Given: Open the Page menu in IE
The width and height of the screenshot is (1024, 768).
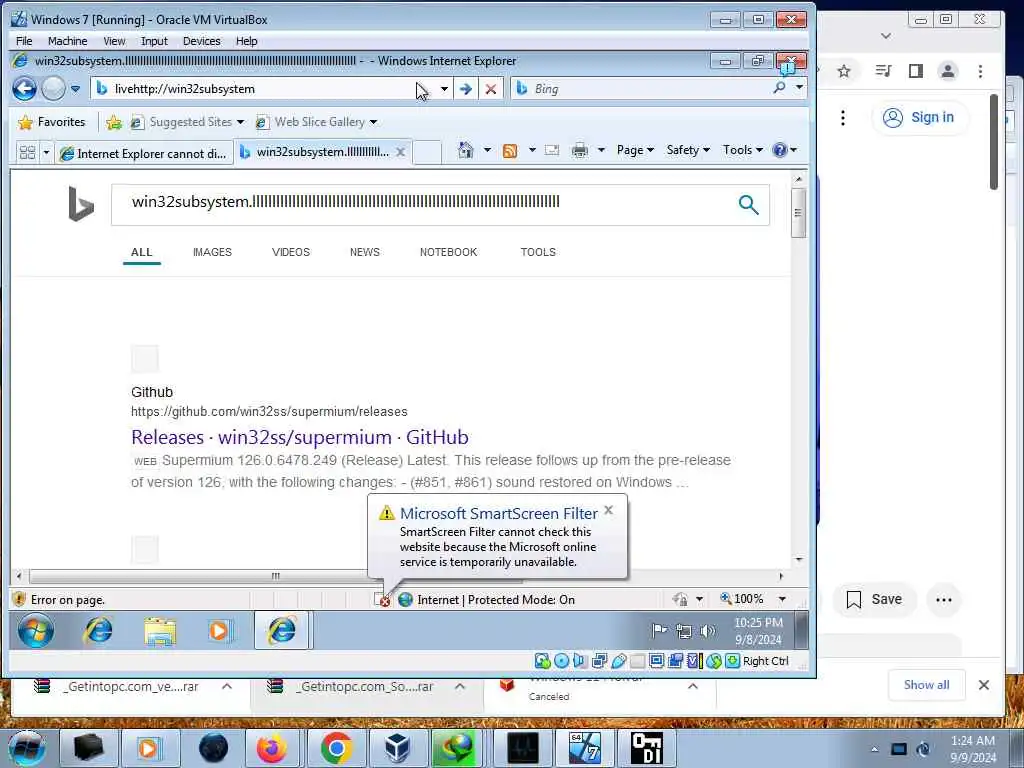Looking at the screenshot, I should tap(635, 150).
